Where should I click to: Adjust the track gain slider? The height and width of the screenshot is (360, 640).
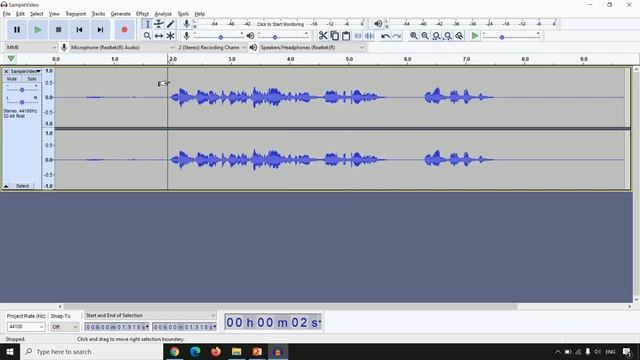(x=22, y=89)
